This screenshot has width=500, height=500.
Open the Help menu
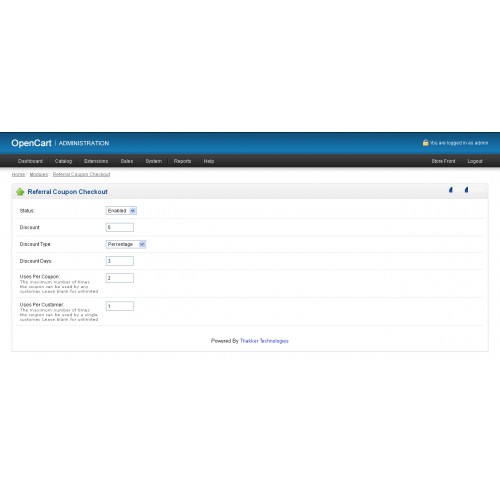209,161
